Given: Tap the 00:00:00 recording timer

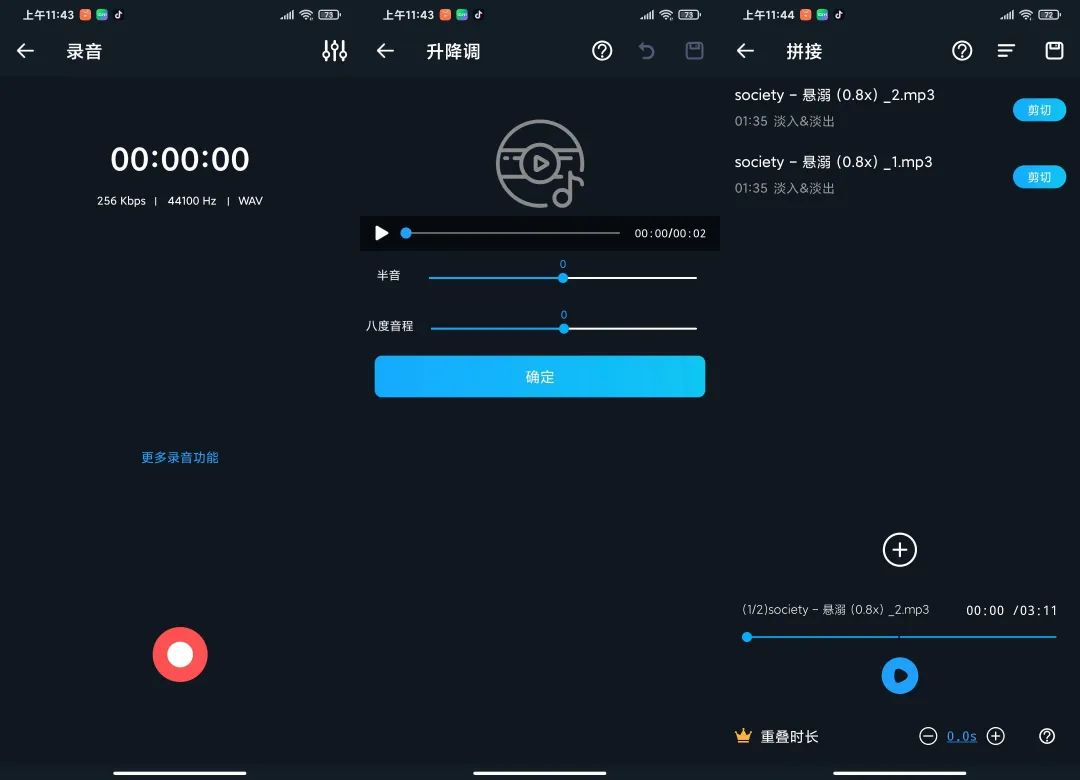Looking at the screenshot, I should (x=180, y=159).
